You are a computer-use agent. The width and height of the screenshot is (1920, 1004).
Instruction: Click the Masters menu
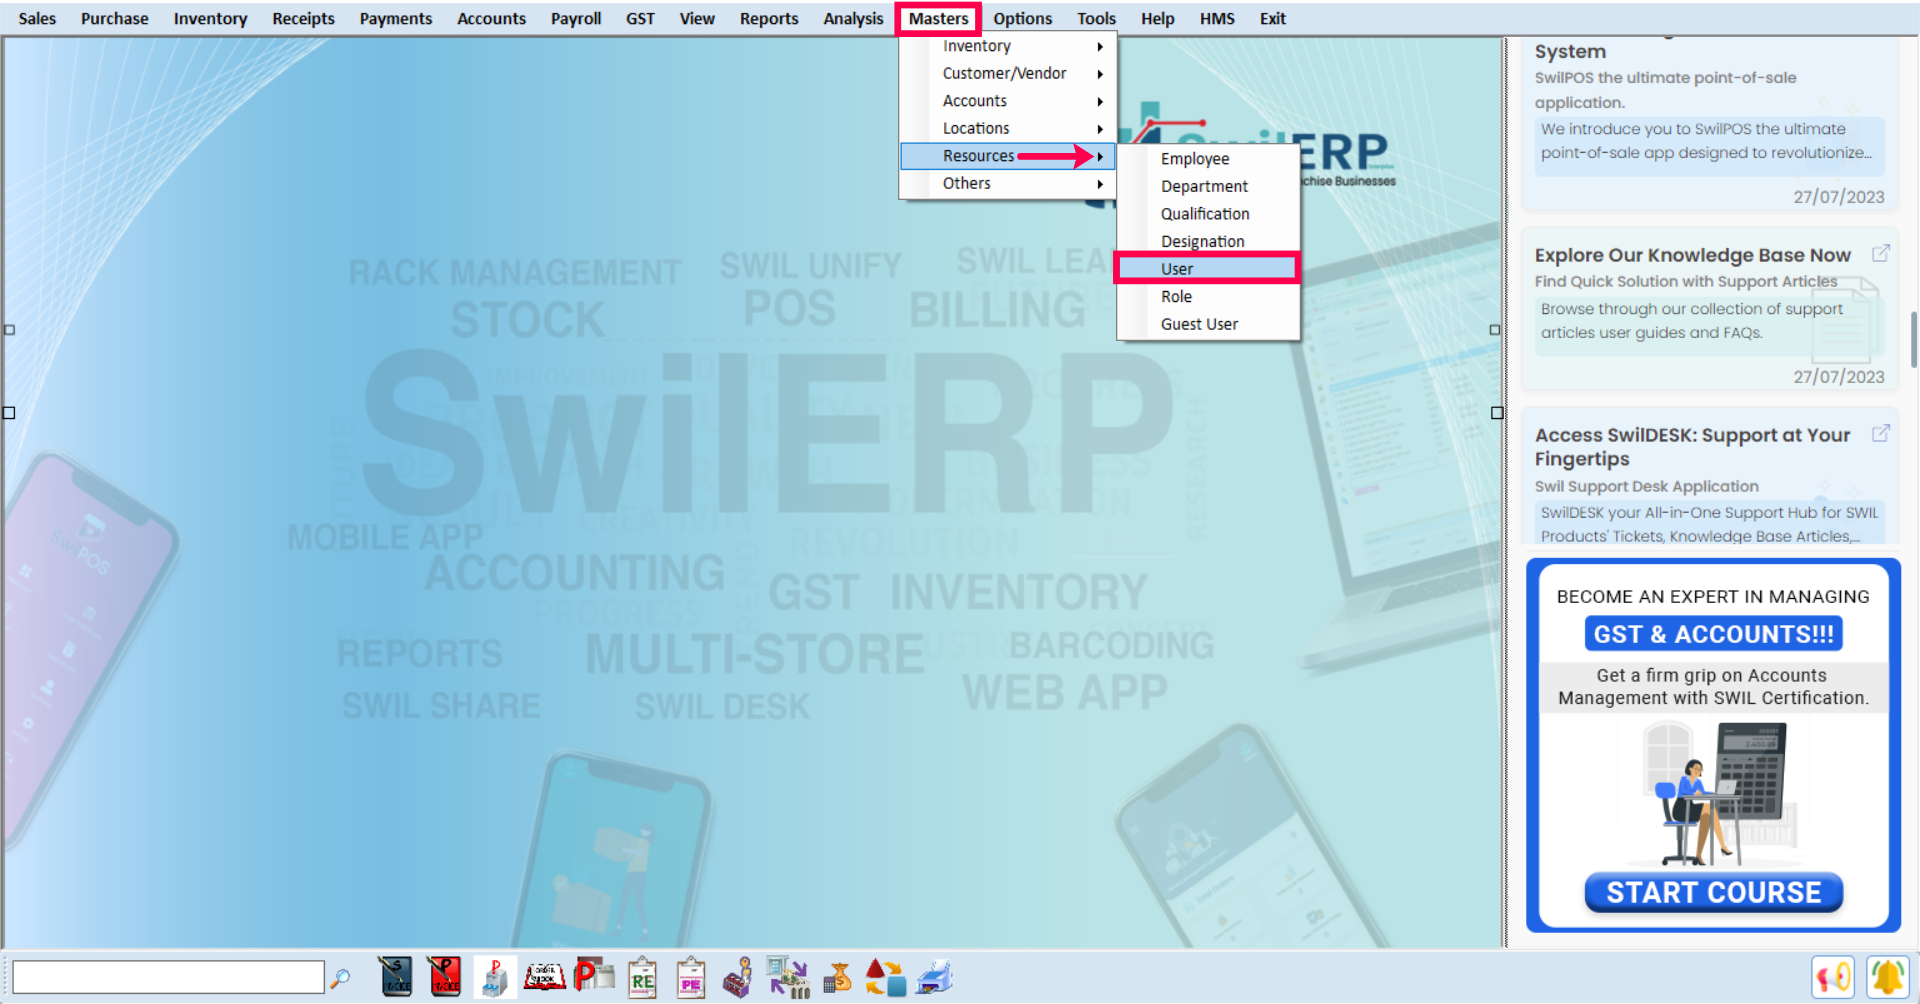click(x=938, y=18)
